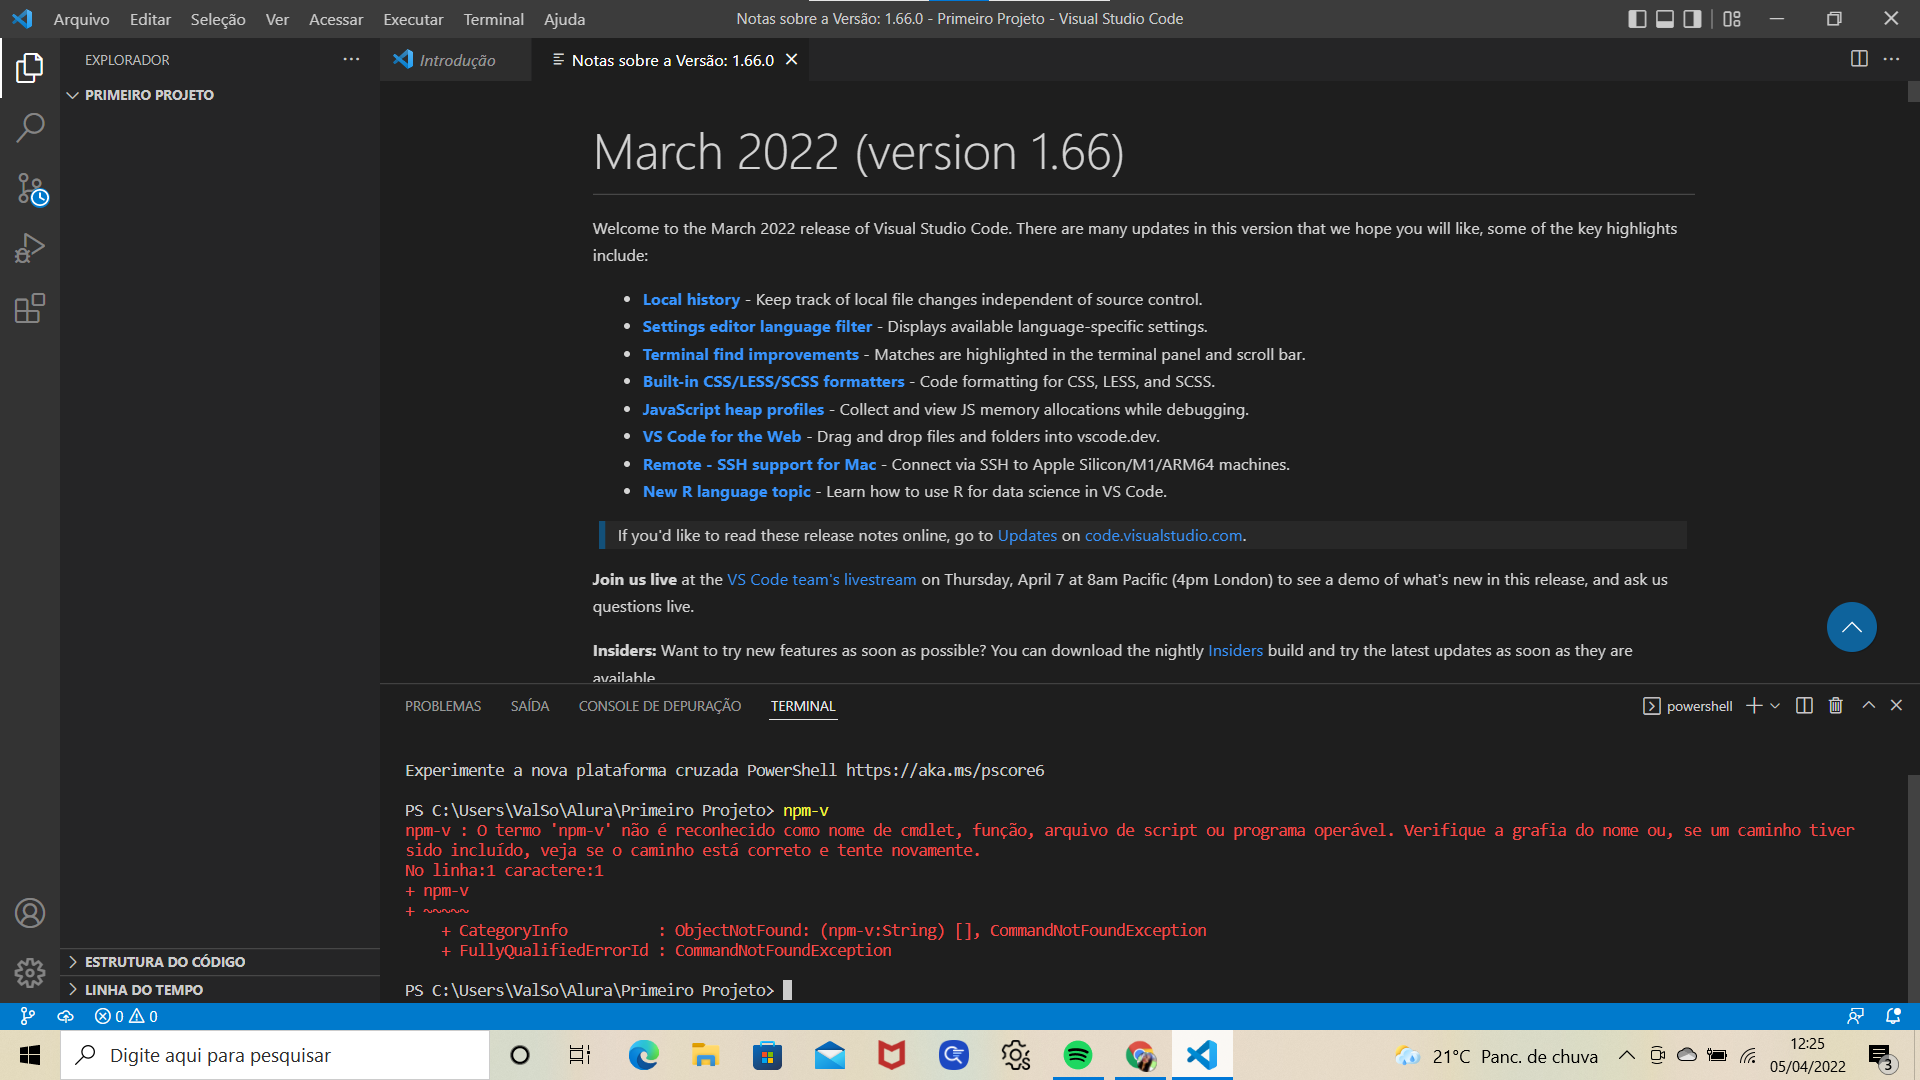Click the feedback status bar icon
1920x1080 pixels.
pyautogui.click(x=1856, y=1016)
